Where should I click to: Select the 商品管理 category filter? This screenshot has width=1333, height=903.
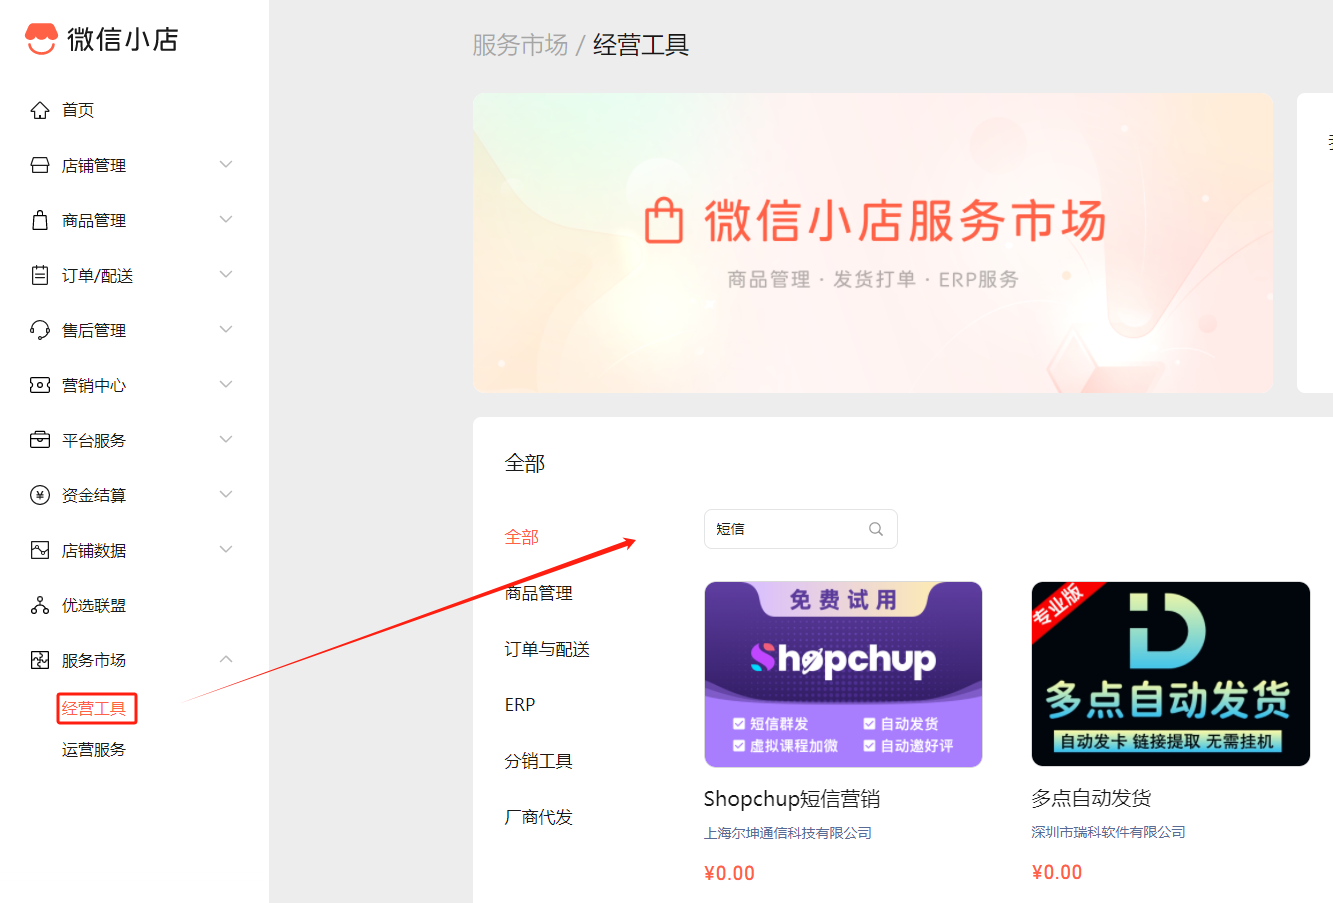pyautogui.click(x=539, y=593)
